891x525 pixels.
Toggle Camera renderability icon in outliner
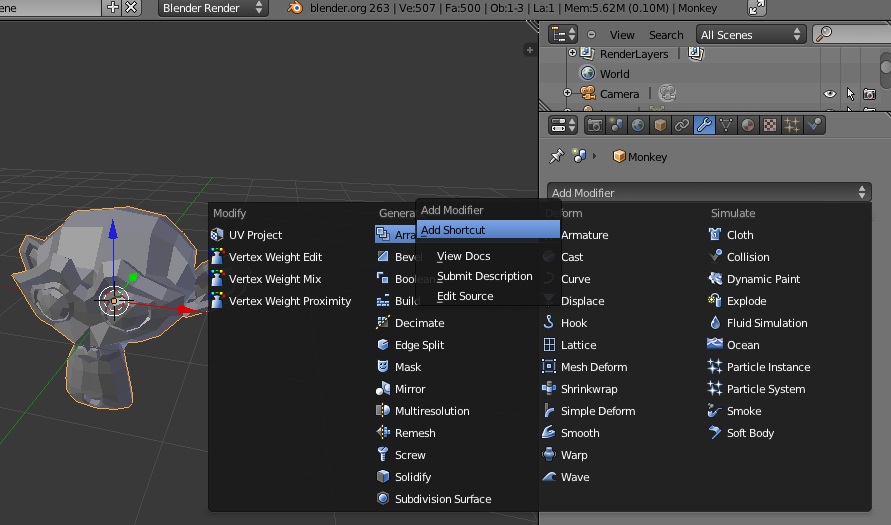point(869,94)
